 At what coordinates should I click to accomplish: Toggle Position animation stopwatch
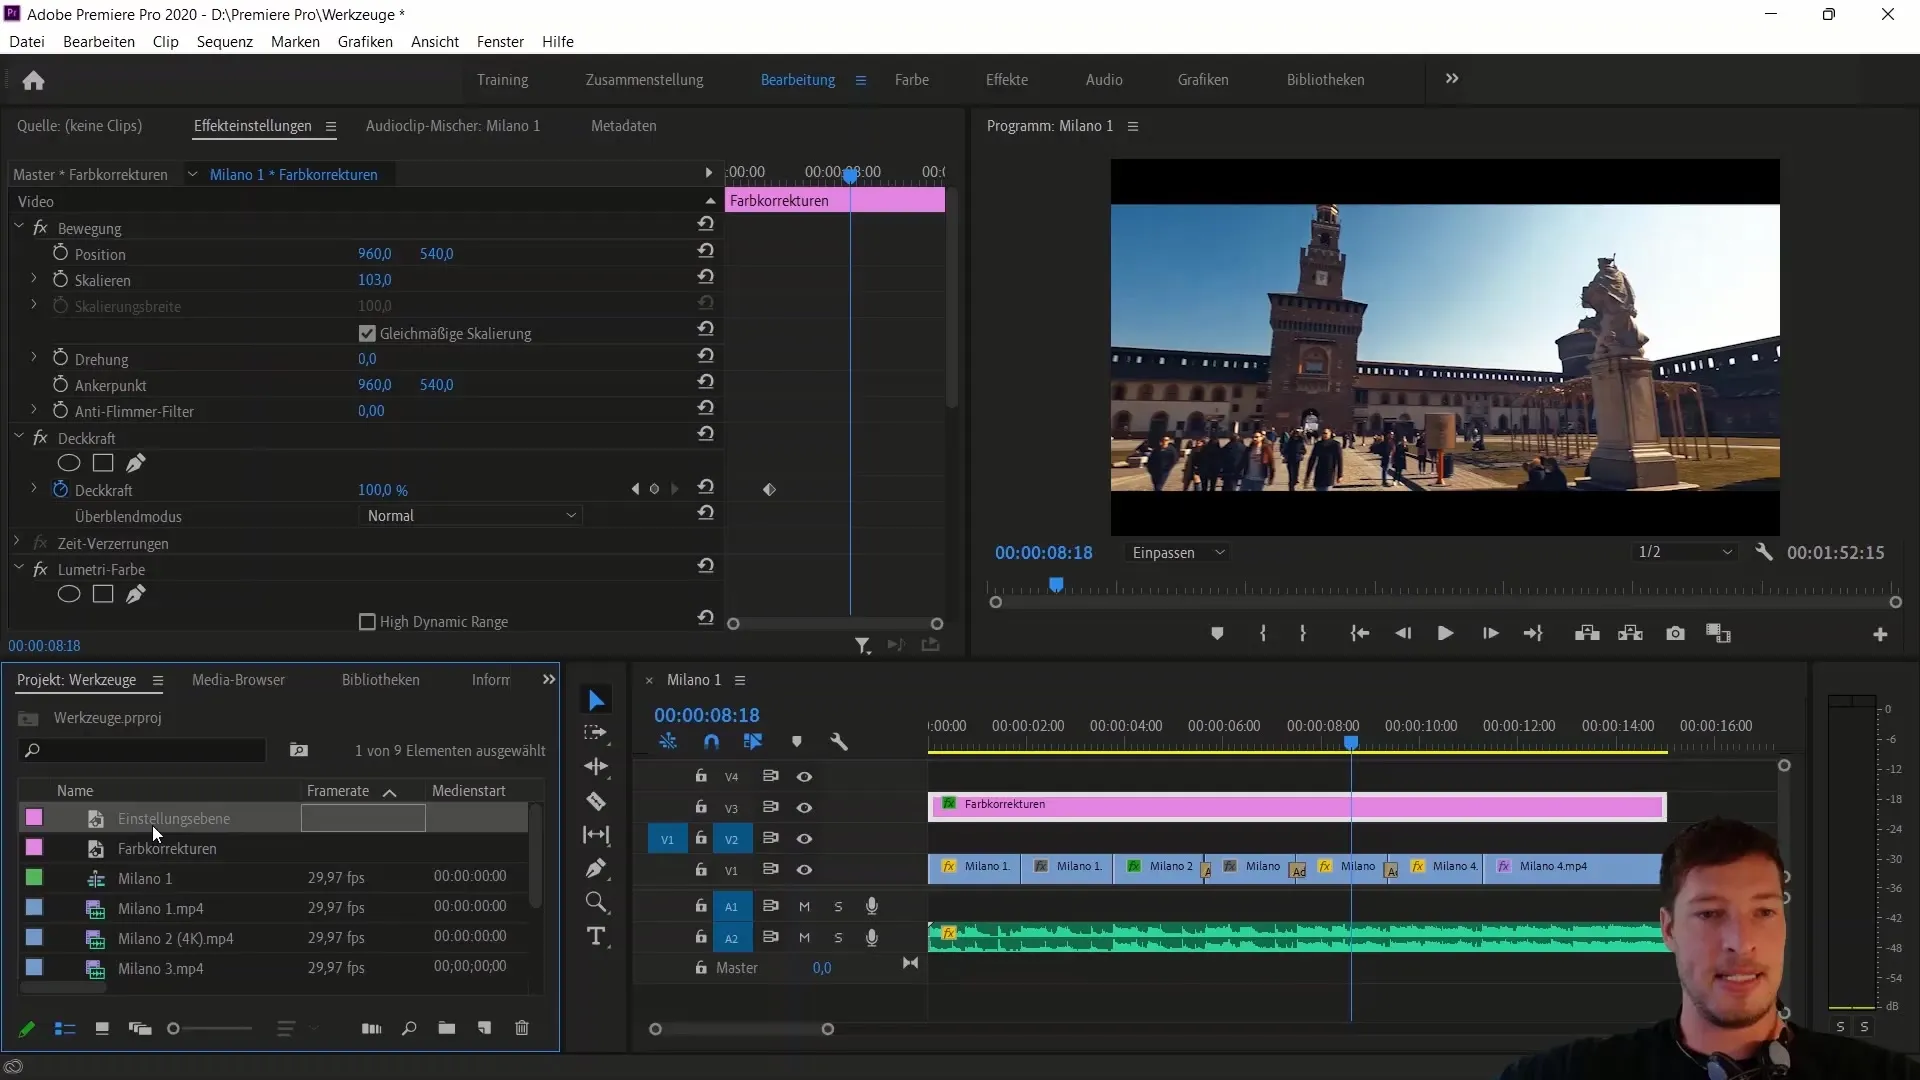pos(60,253)
